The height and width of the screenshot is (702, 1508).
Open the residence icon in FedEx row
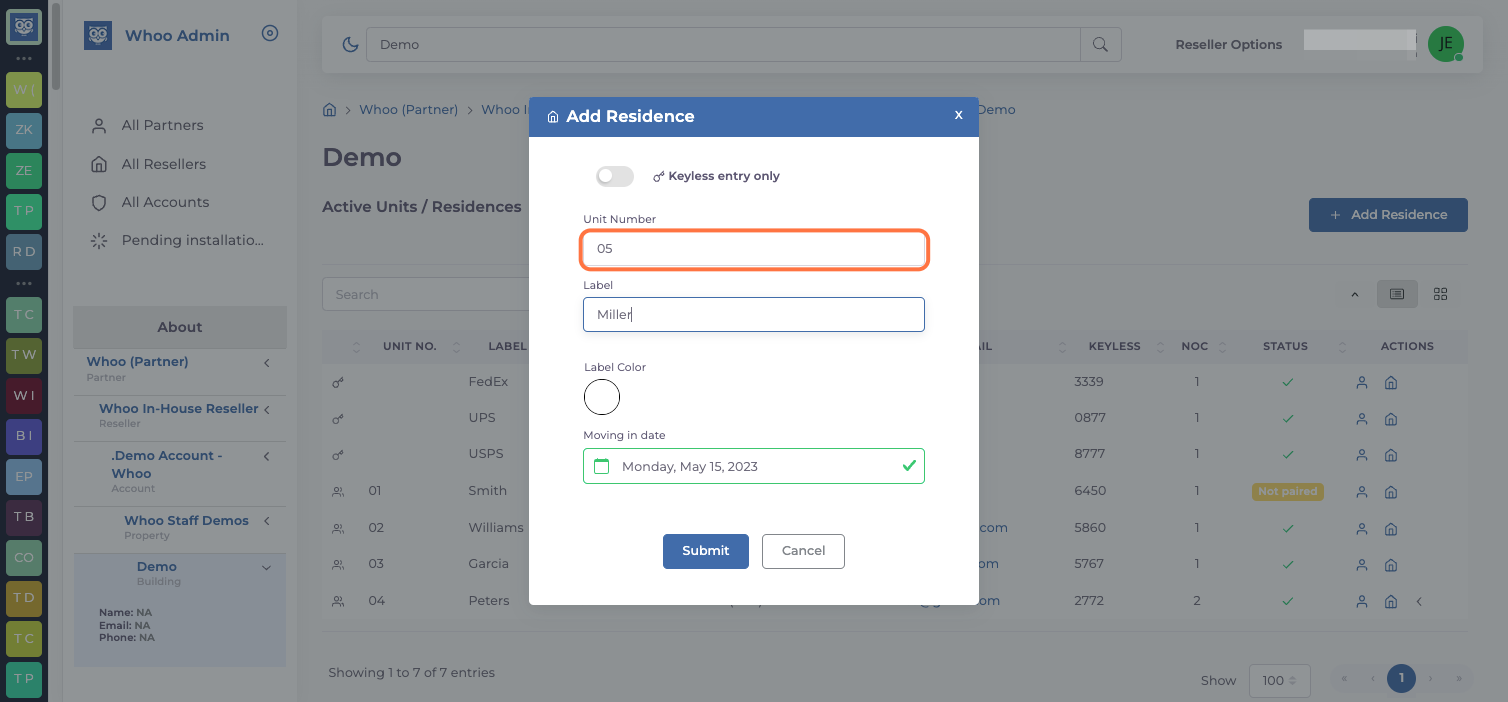1390,382
